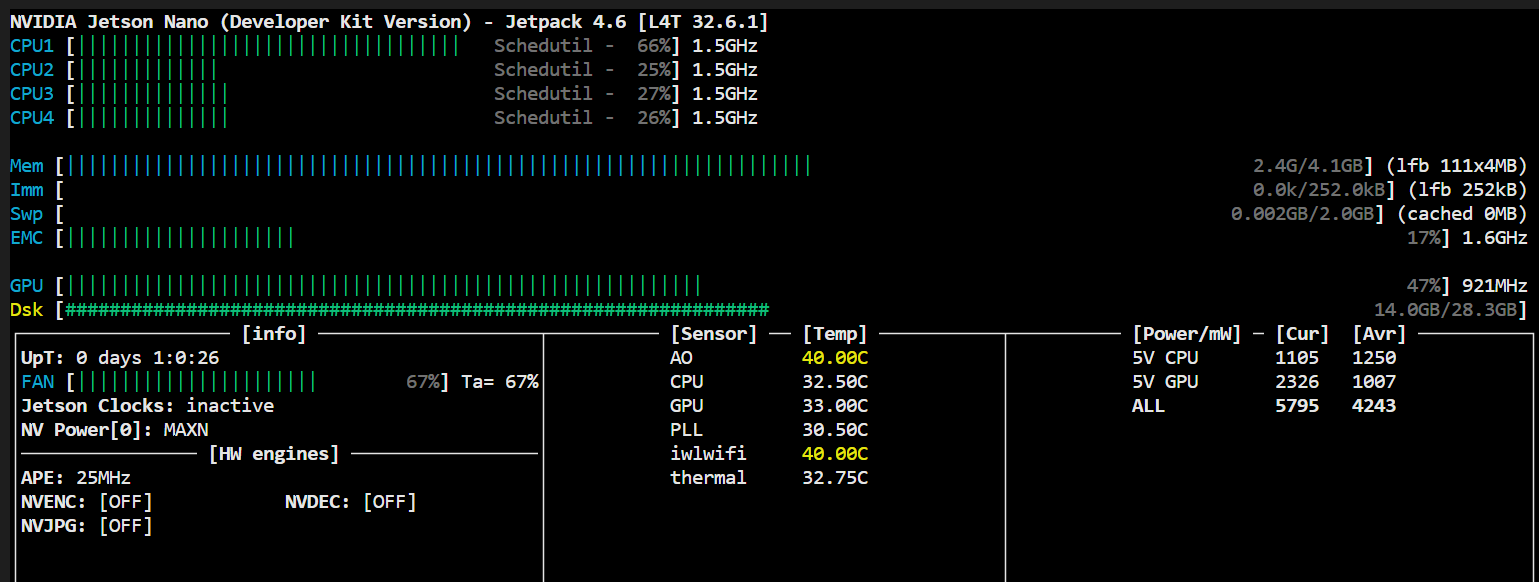Click the [Sensor] column header
1539x582 pixels.
tap(714, 334)
